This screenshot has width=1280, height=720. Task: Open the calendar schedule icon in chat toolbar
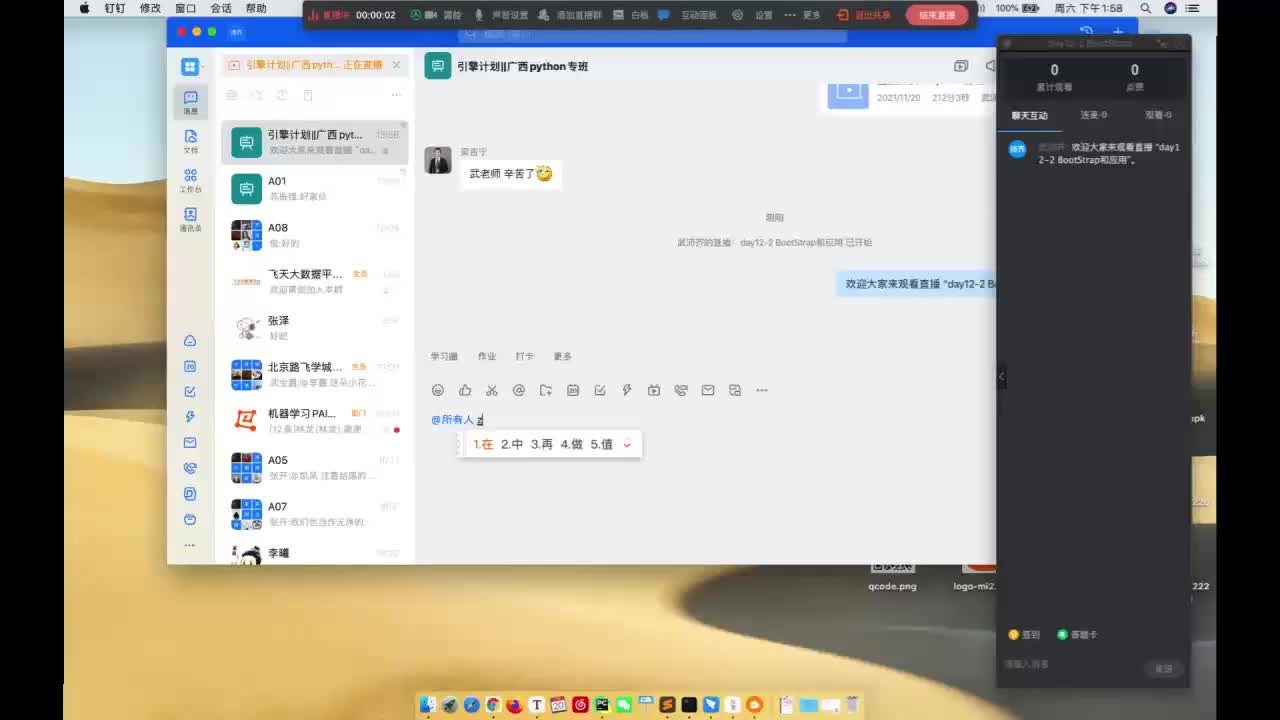point(573,390)
